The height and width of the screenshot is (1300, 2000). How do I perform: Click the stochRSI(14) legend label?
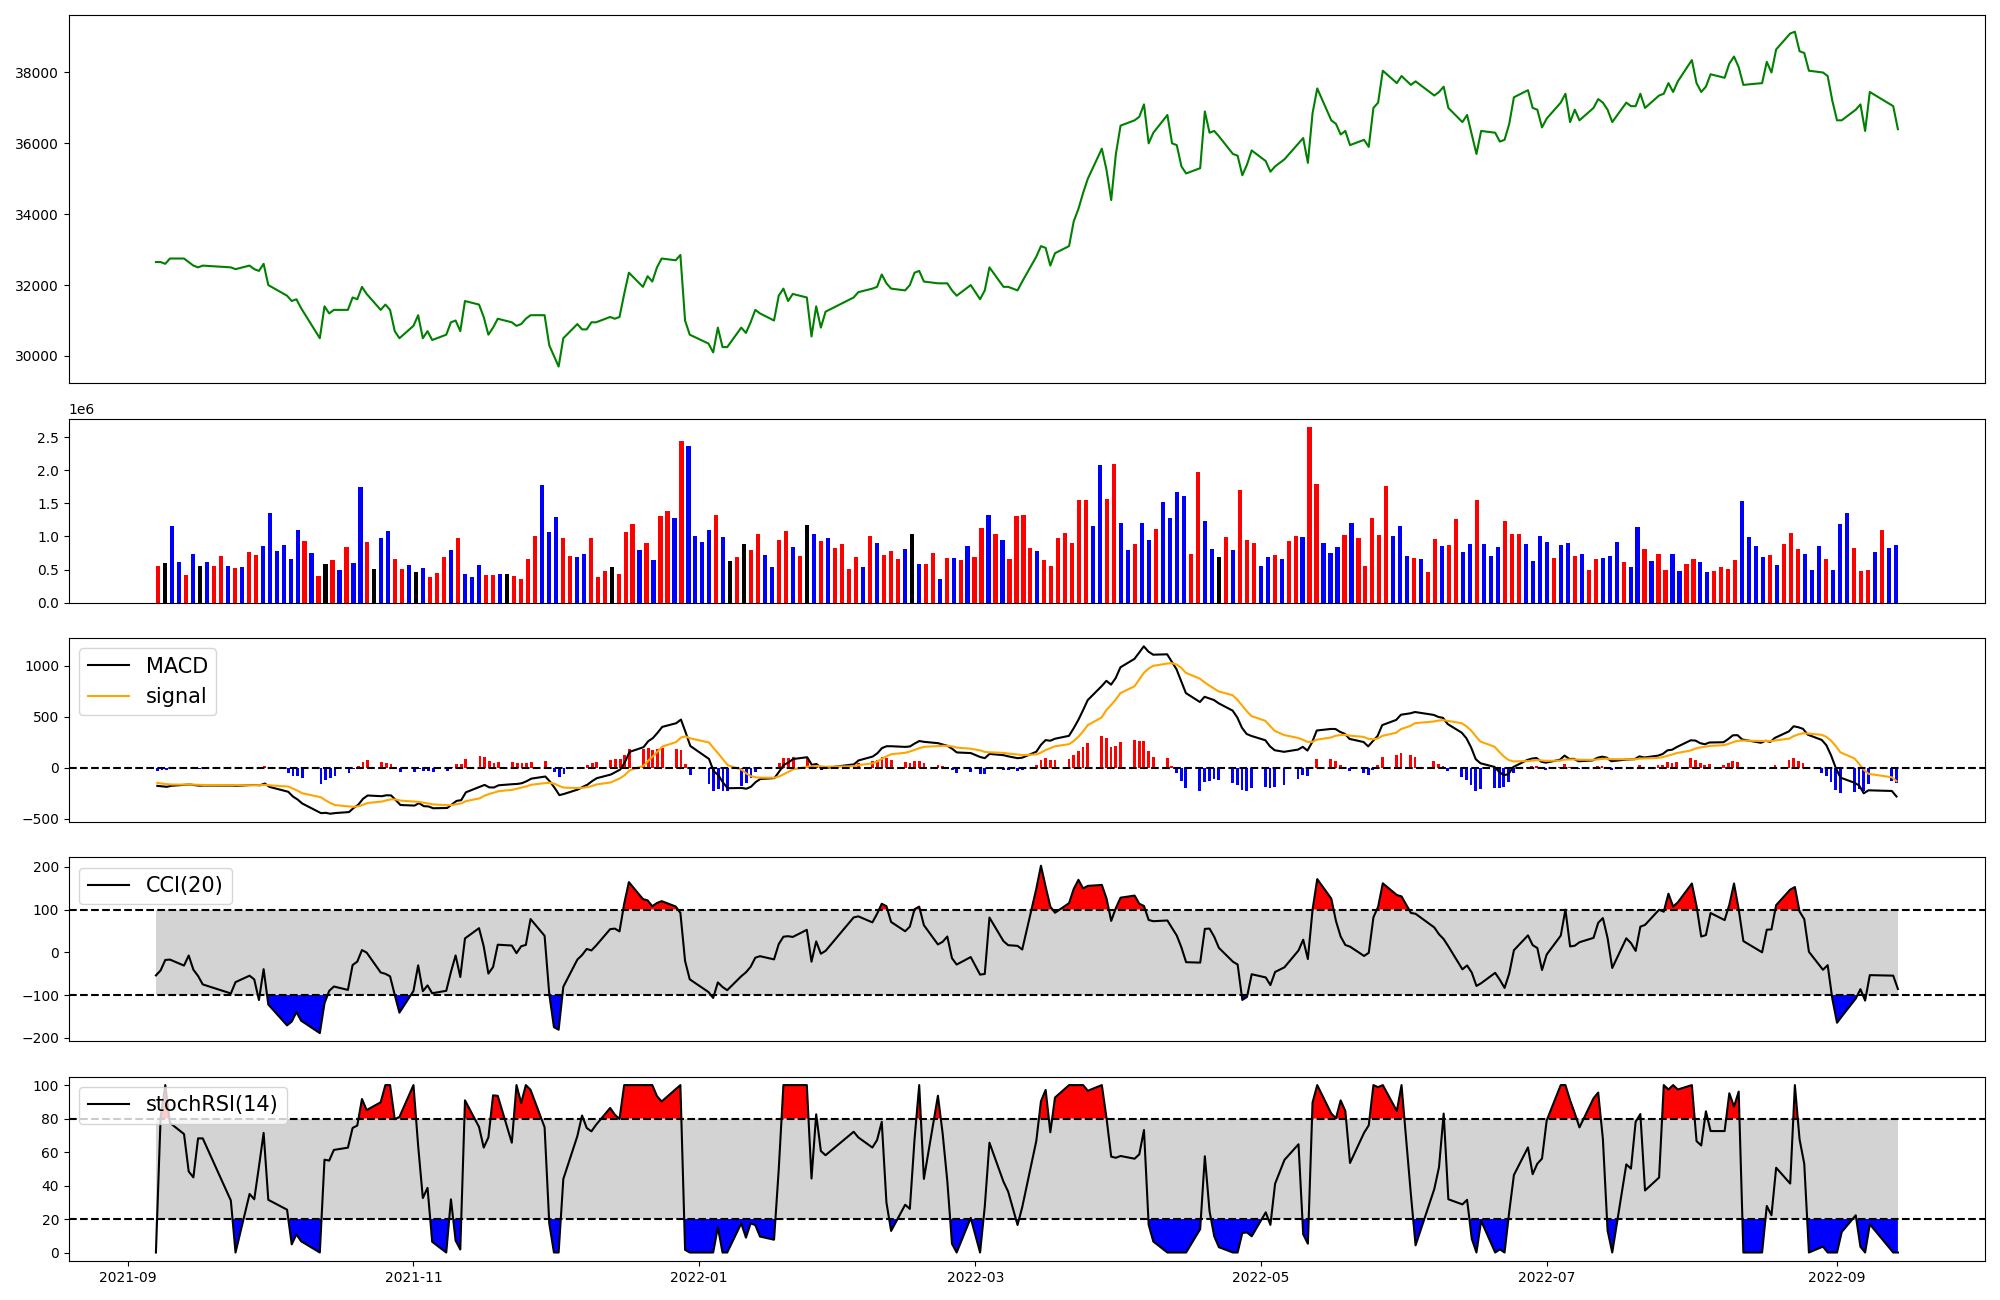tap(211, 1104)
